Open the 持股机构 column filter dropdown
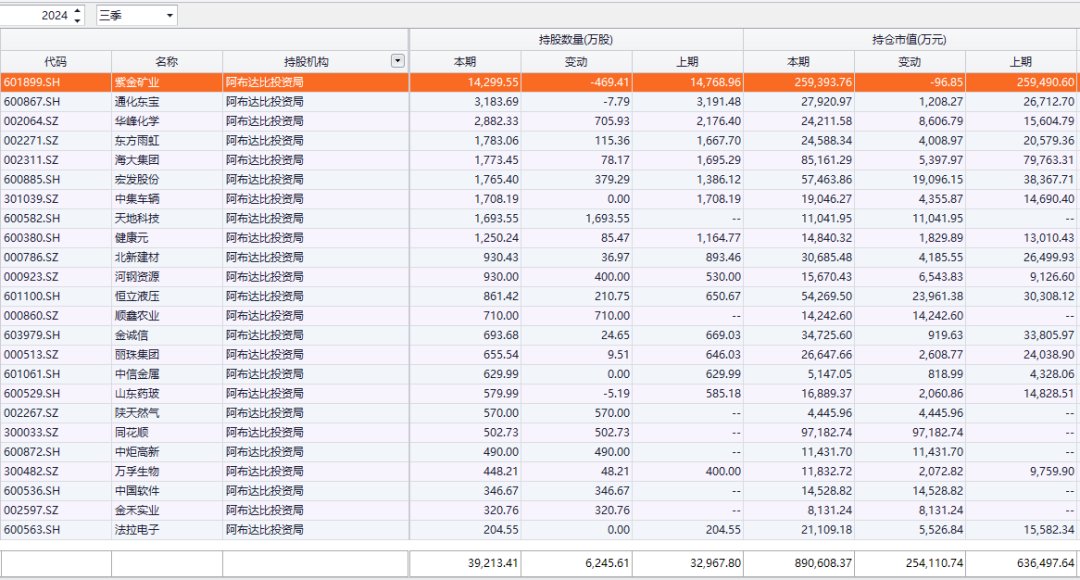 [397, 61]
